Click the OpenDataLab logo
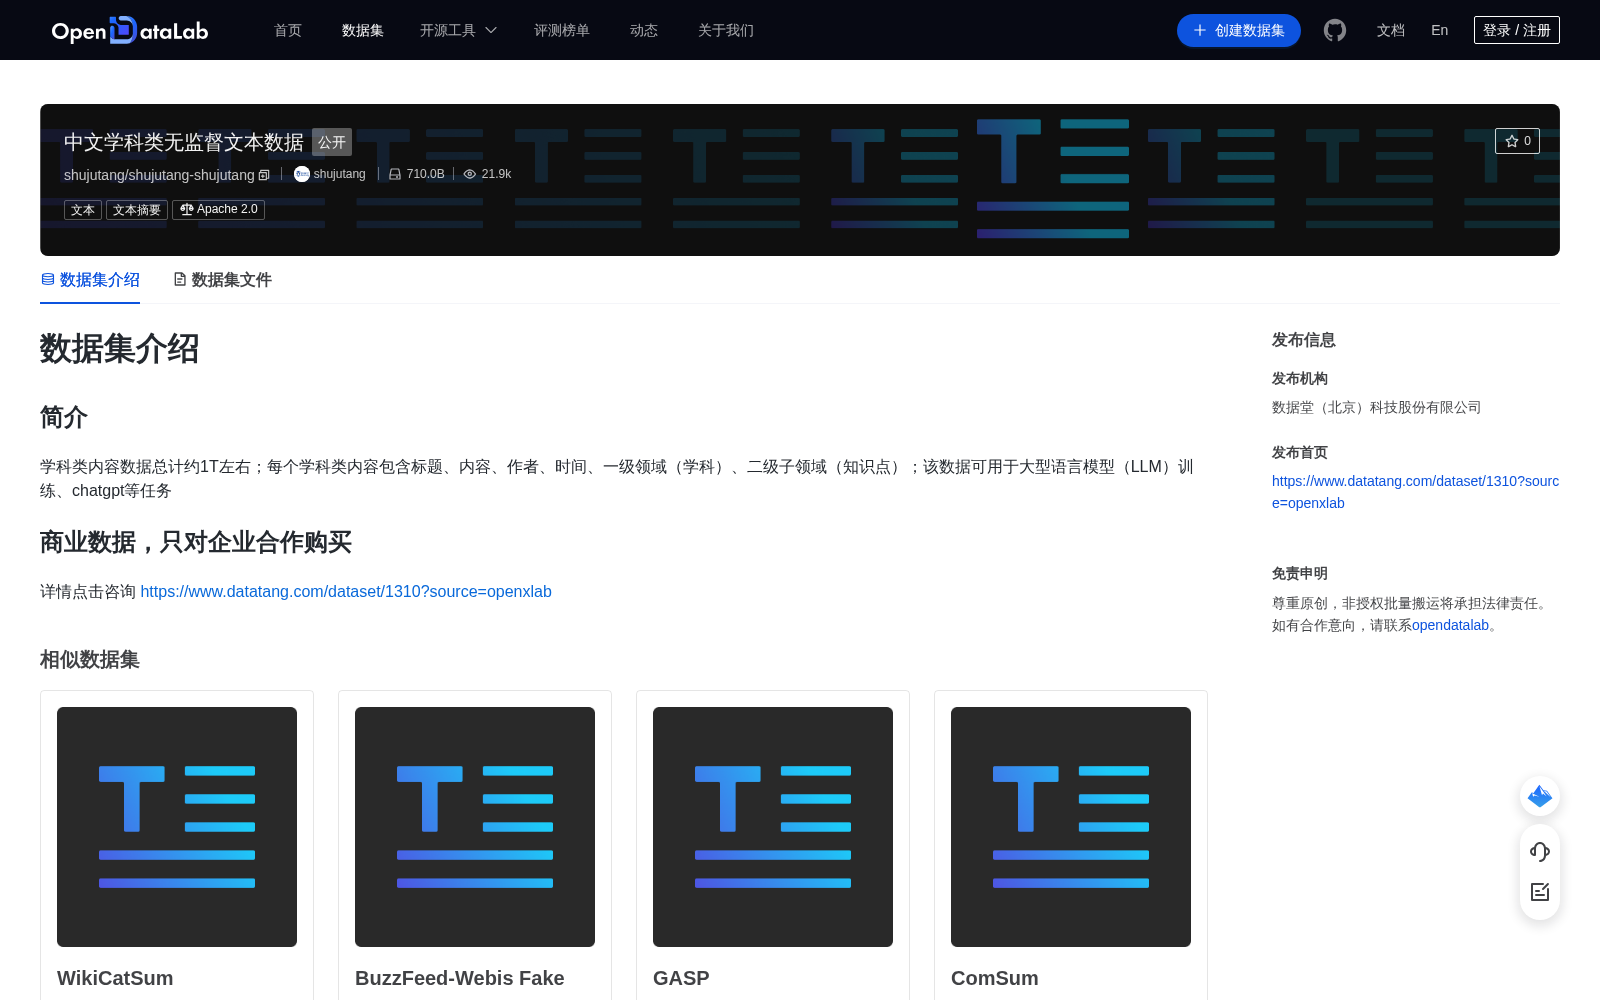The width and height of the screenshot is (1600, 1000). pyautogui.click(x=130, y=30)
